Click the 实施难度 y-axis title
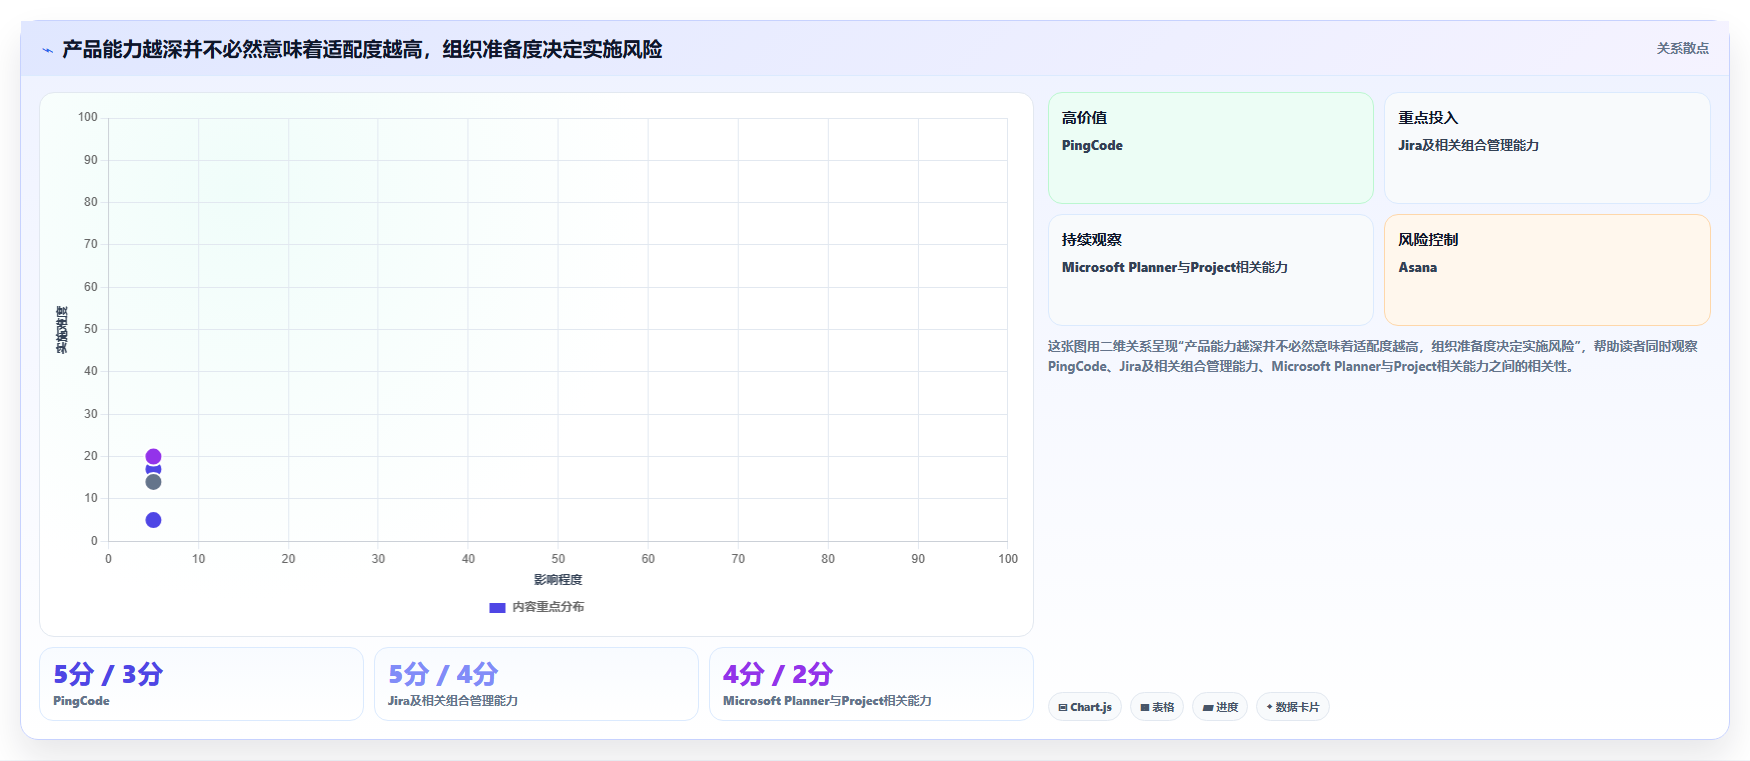The image size is (1750, 761). click(62, 330)
